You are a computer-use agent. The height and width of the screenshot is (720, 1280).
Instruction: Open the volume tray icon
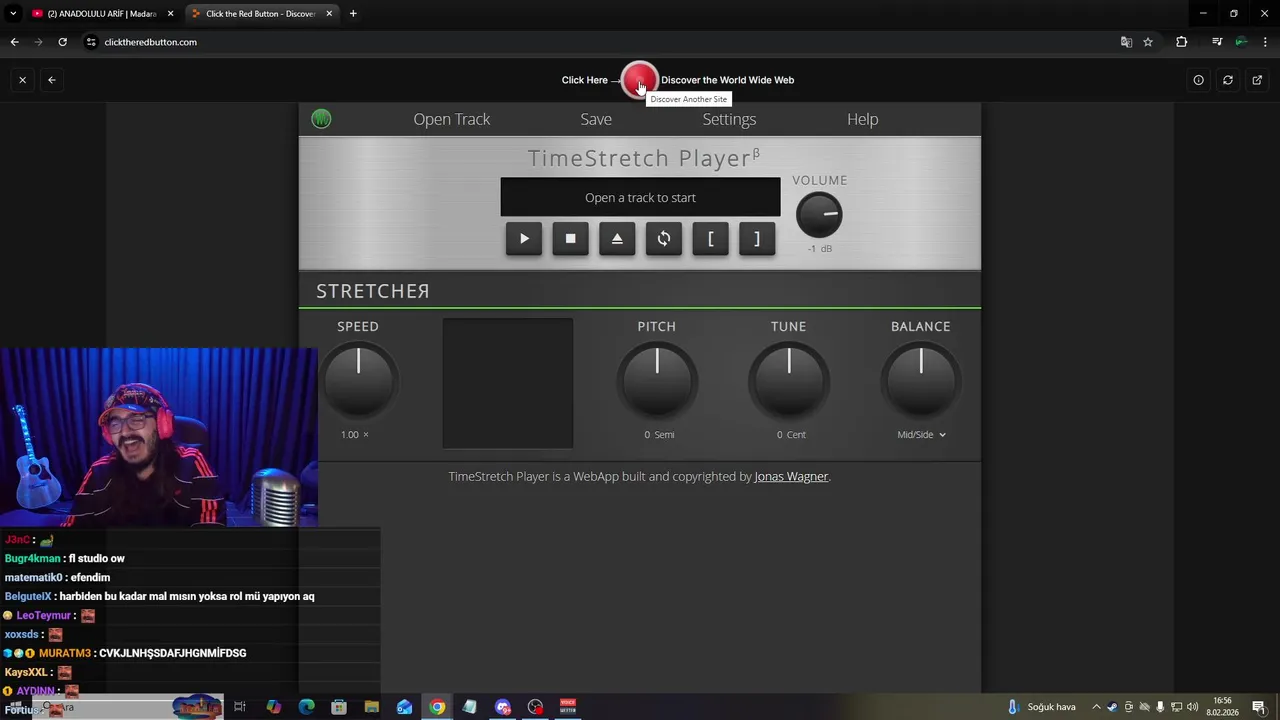click(1193, 707)
